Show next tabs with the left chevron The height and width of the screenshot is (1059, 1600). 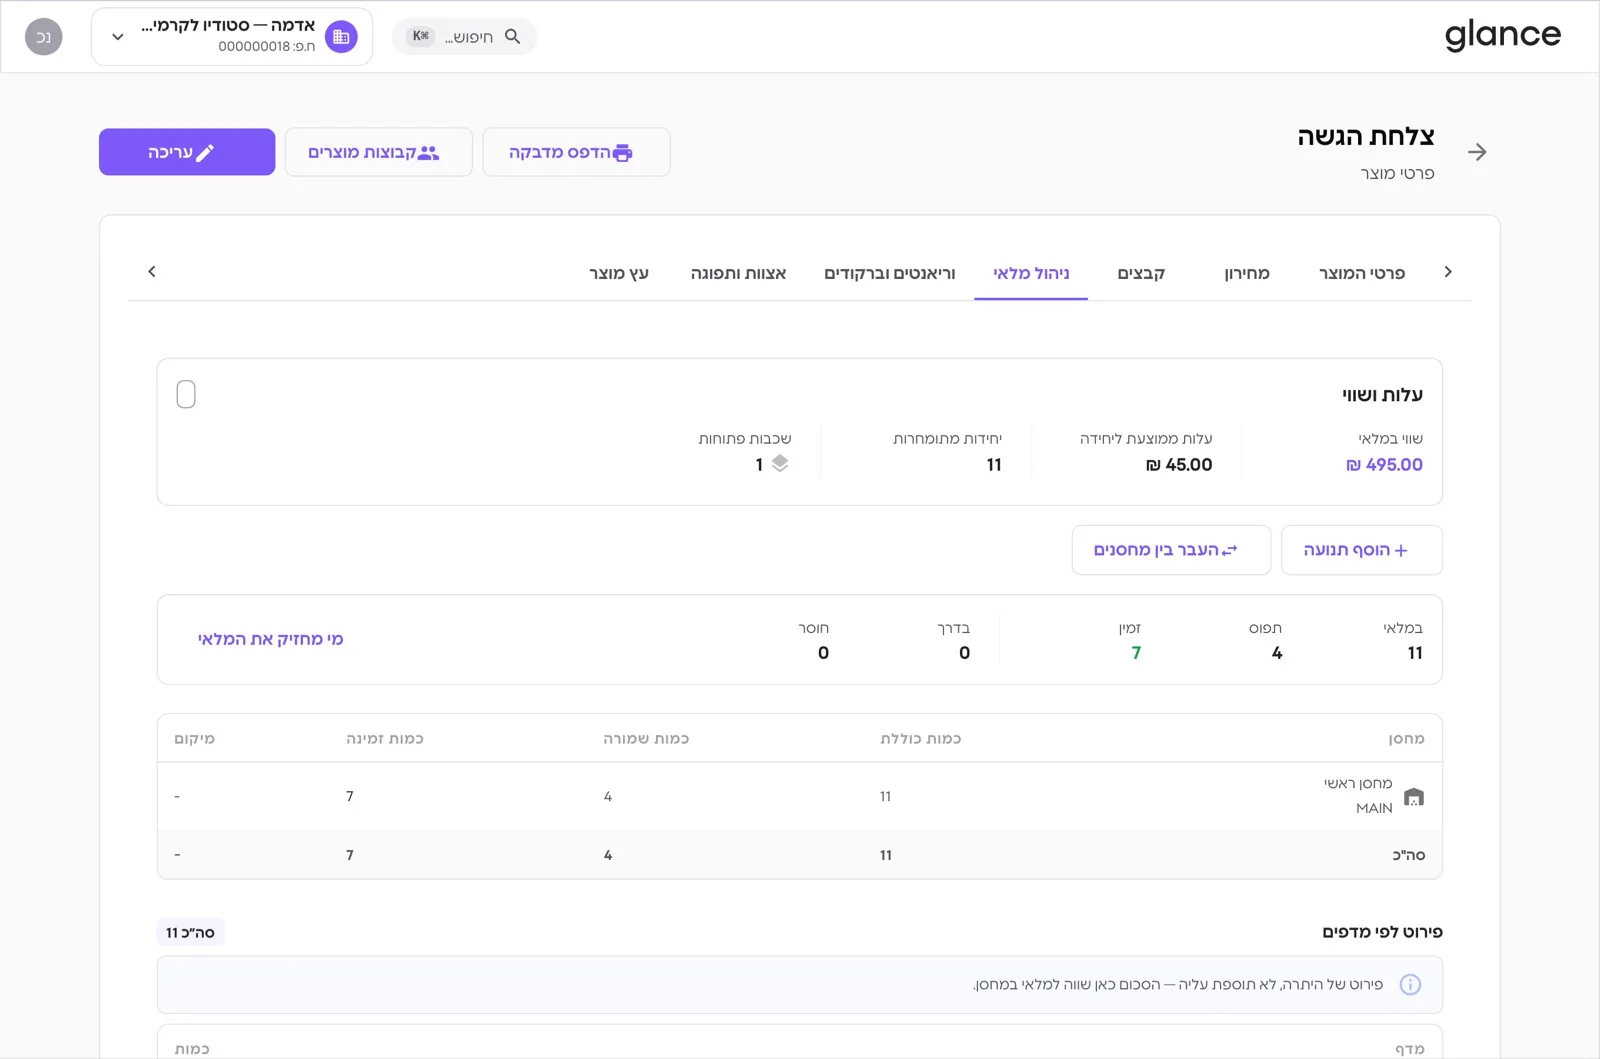tap(152, 272)
